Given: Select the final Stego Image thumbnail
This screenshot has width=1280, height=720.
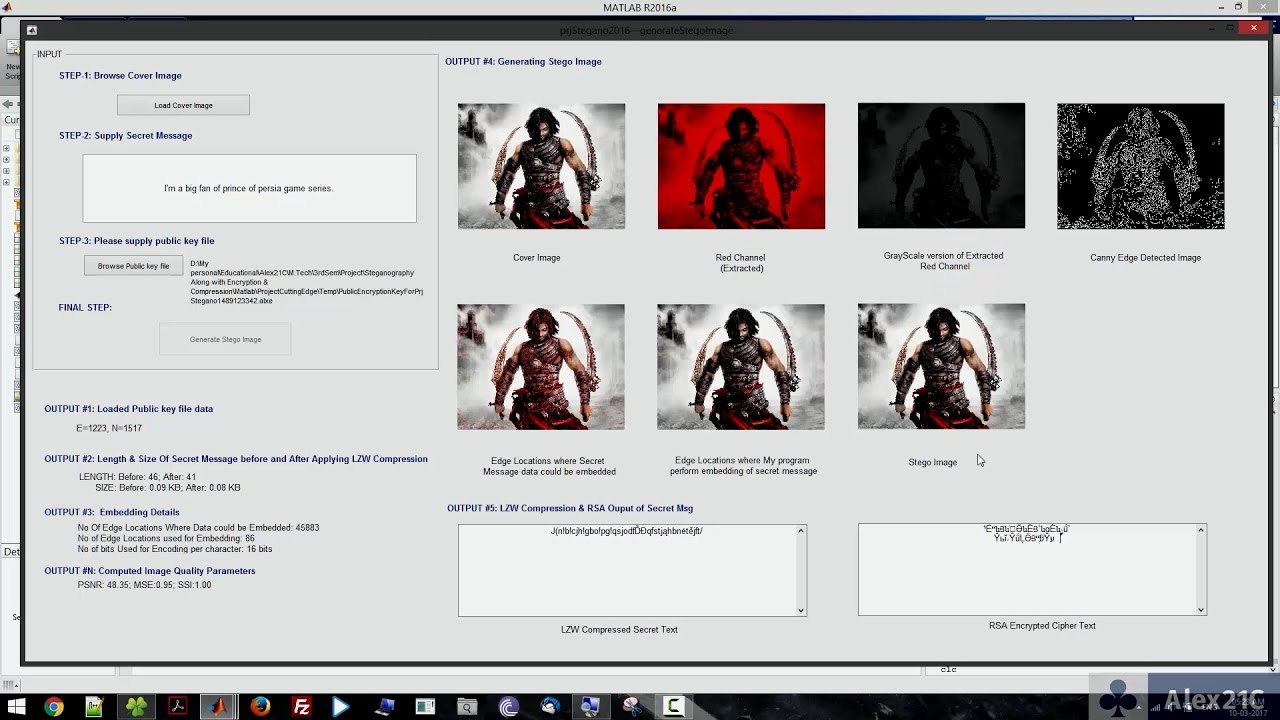Looking at the screenshot, I should click(x=940, y=366).
